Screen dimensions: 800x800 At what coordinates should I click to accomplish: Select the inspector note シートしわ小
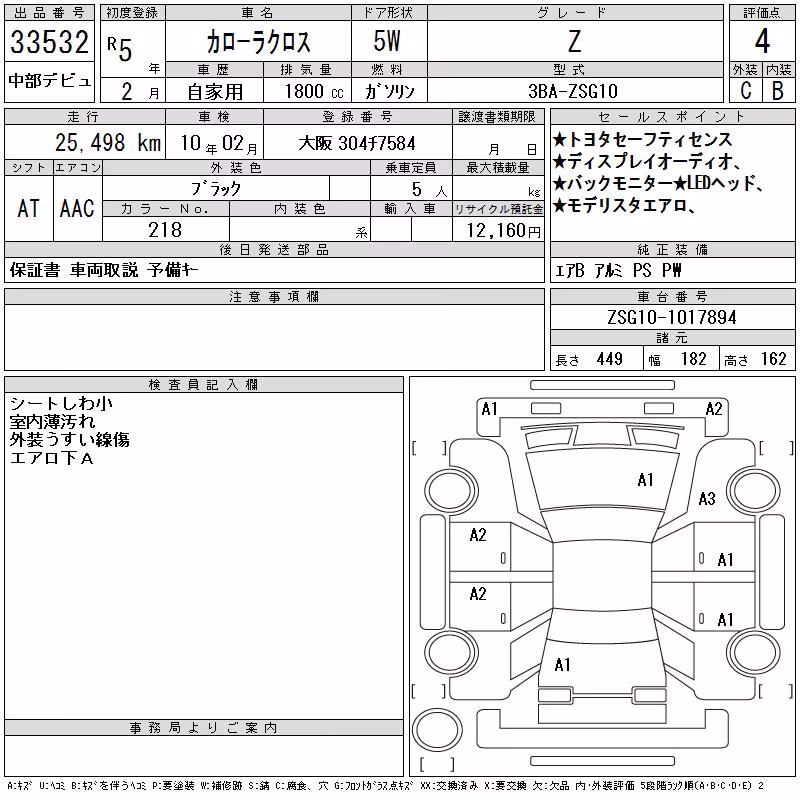tap(61, 404)
